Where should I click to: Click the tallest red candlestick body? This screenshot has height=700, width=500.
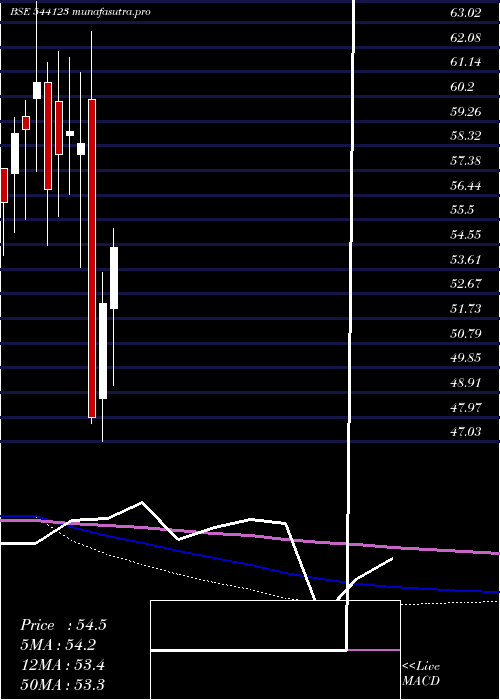tap(92, 258)
